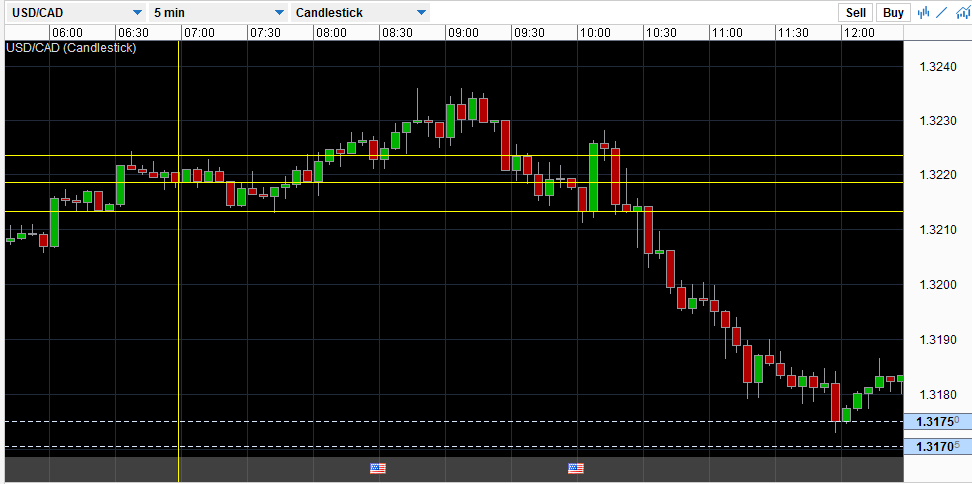Viewport: 972px width, 484px height.
Task: Click the 06:00 time axis label
Action: pos(67,33)
